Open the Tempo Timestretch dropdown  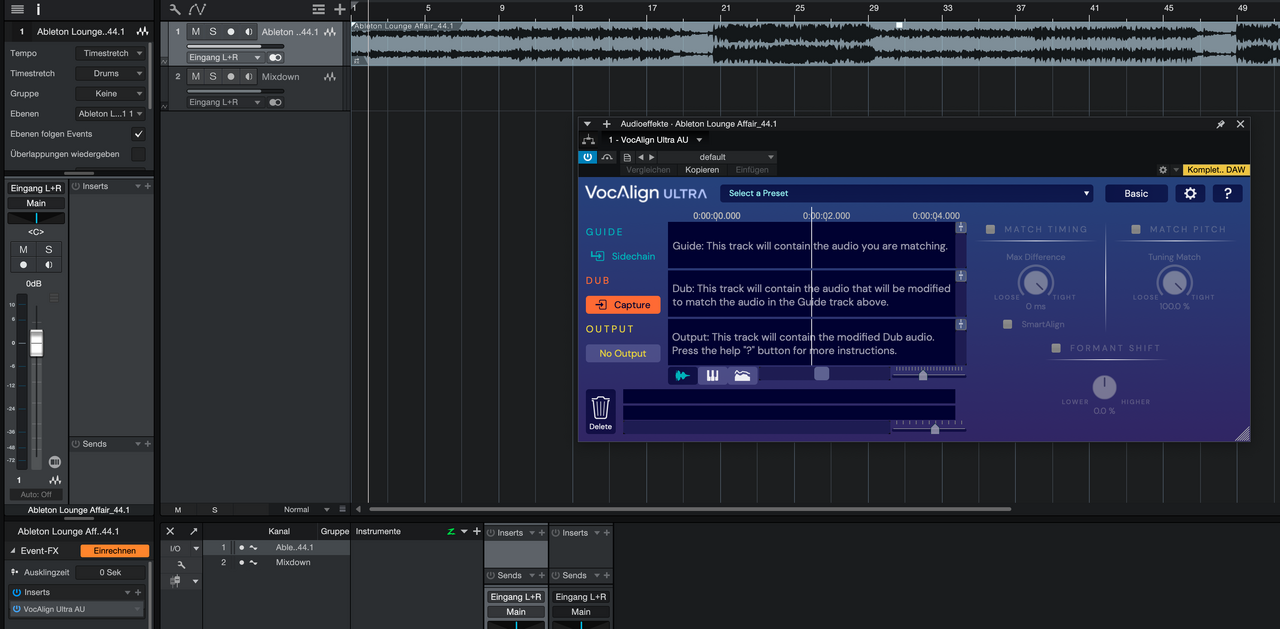click(111, 53)
